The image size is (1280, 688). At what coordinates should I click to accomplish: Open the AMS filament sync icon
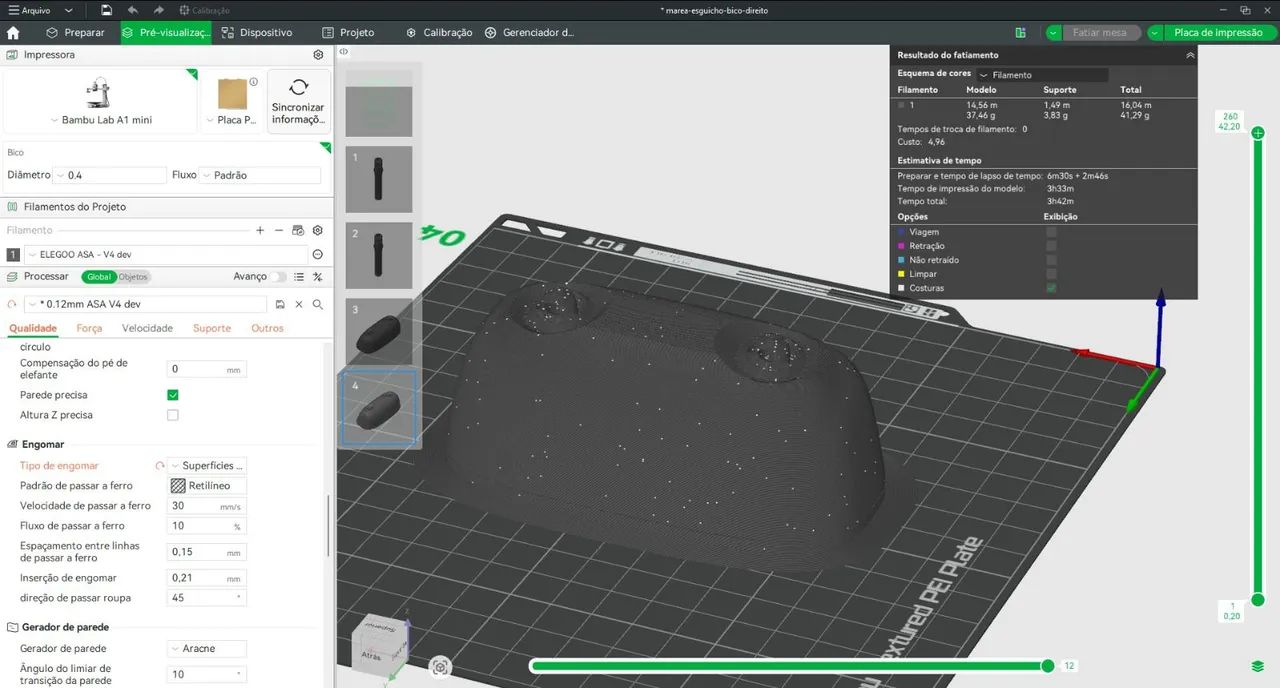click(x=298, y=230)
